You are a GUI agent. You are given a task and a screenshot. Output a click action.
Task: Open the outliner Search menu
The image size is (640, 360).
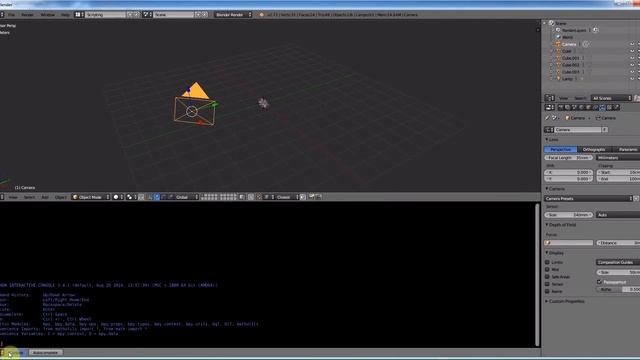click(x=580, y=98)
